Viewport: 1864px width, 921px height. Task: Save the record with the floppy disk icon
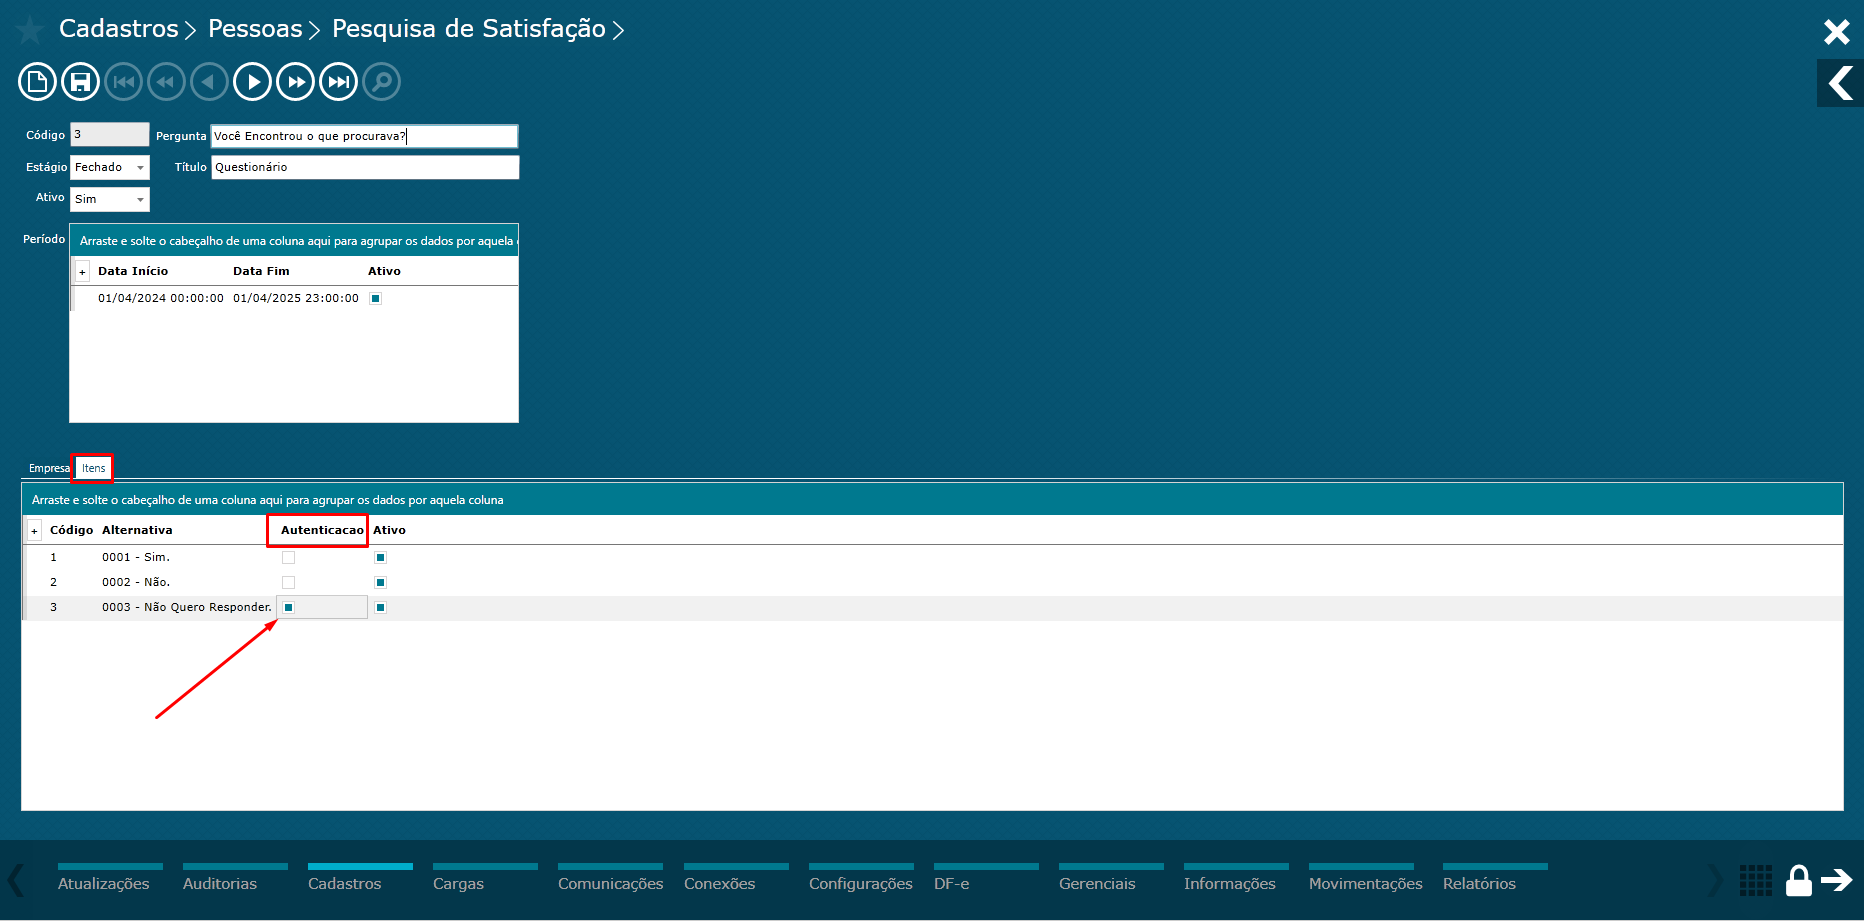pyautogui.click(x=80, y=82)
